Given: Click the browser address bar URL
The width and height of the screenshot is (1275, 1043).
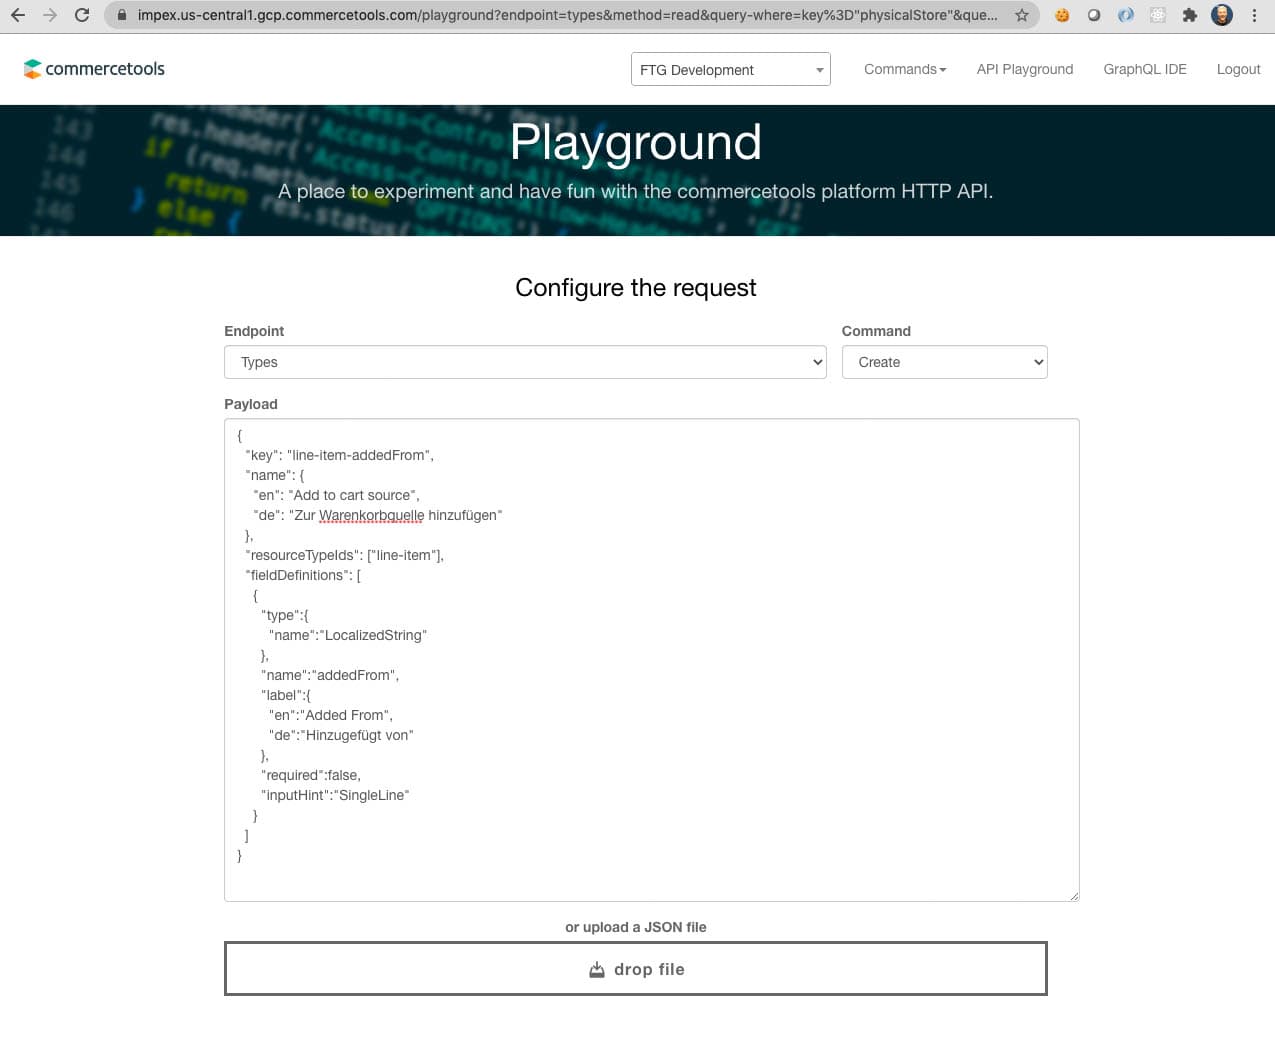Looking at the screenshot, I should tap(567, 15).
